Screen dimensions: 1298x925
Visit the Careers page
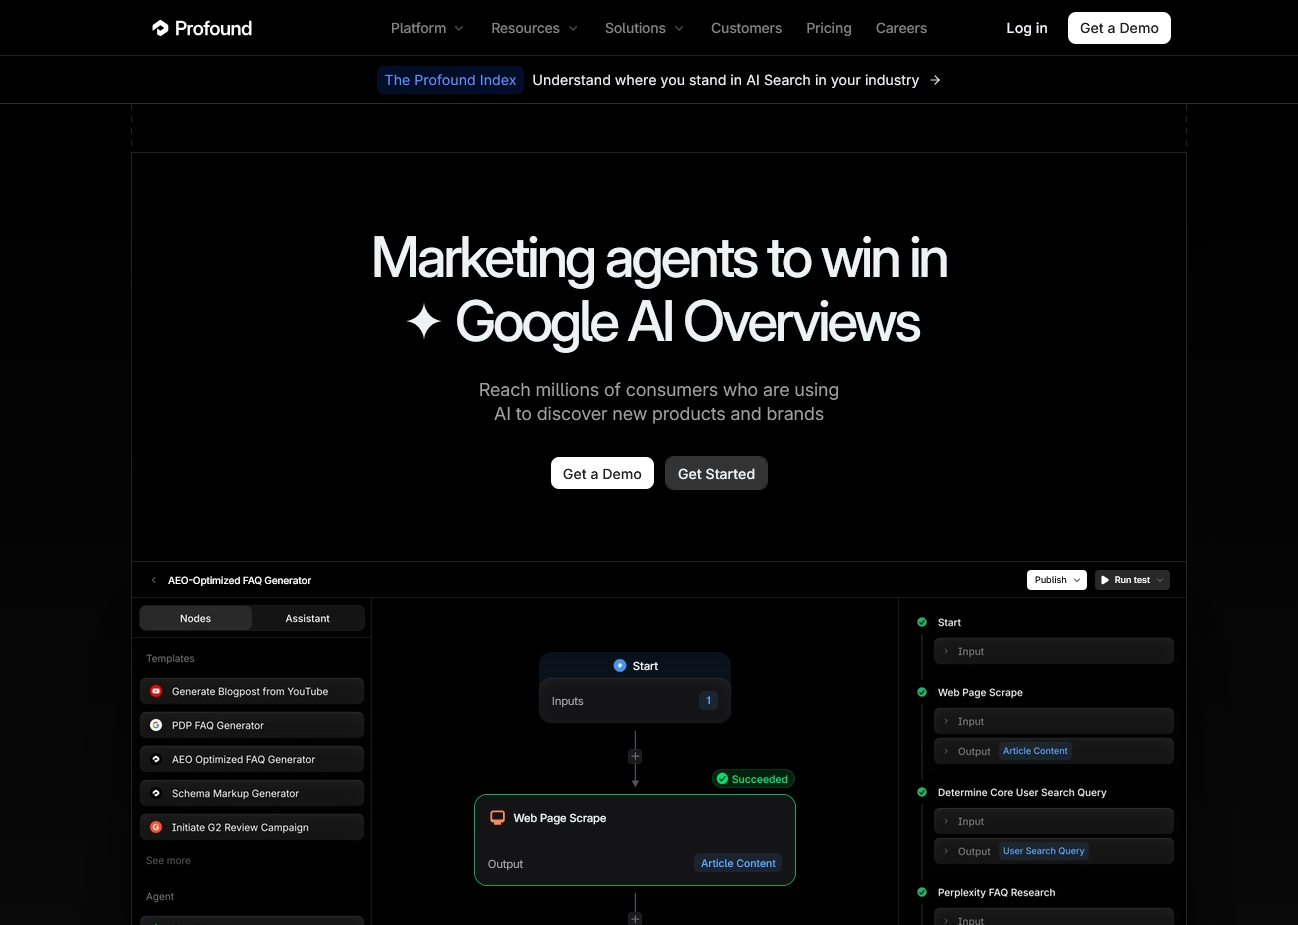coord(901,28)
